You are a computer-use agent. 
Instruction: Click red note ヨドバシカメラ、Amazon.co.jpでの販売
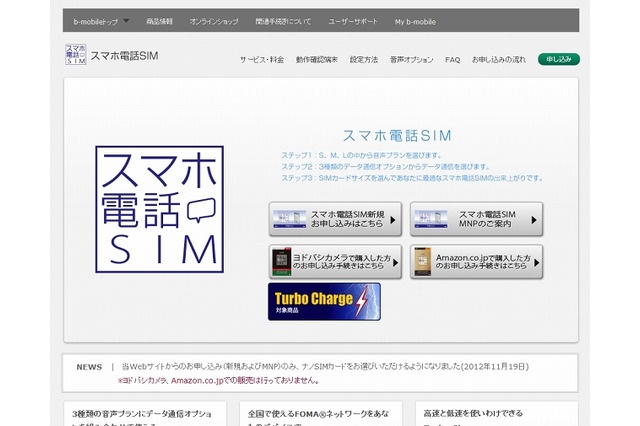click(219, 380)
